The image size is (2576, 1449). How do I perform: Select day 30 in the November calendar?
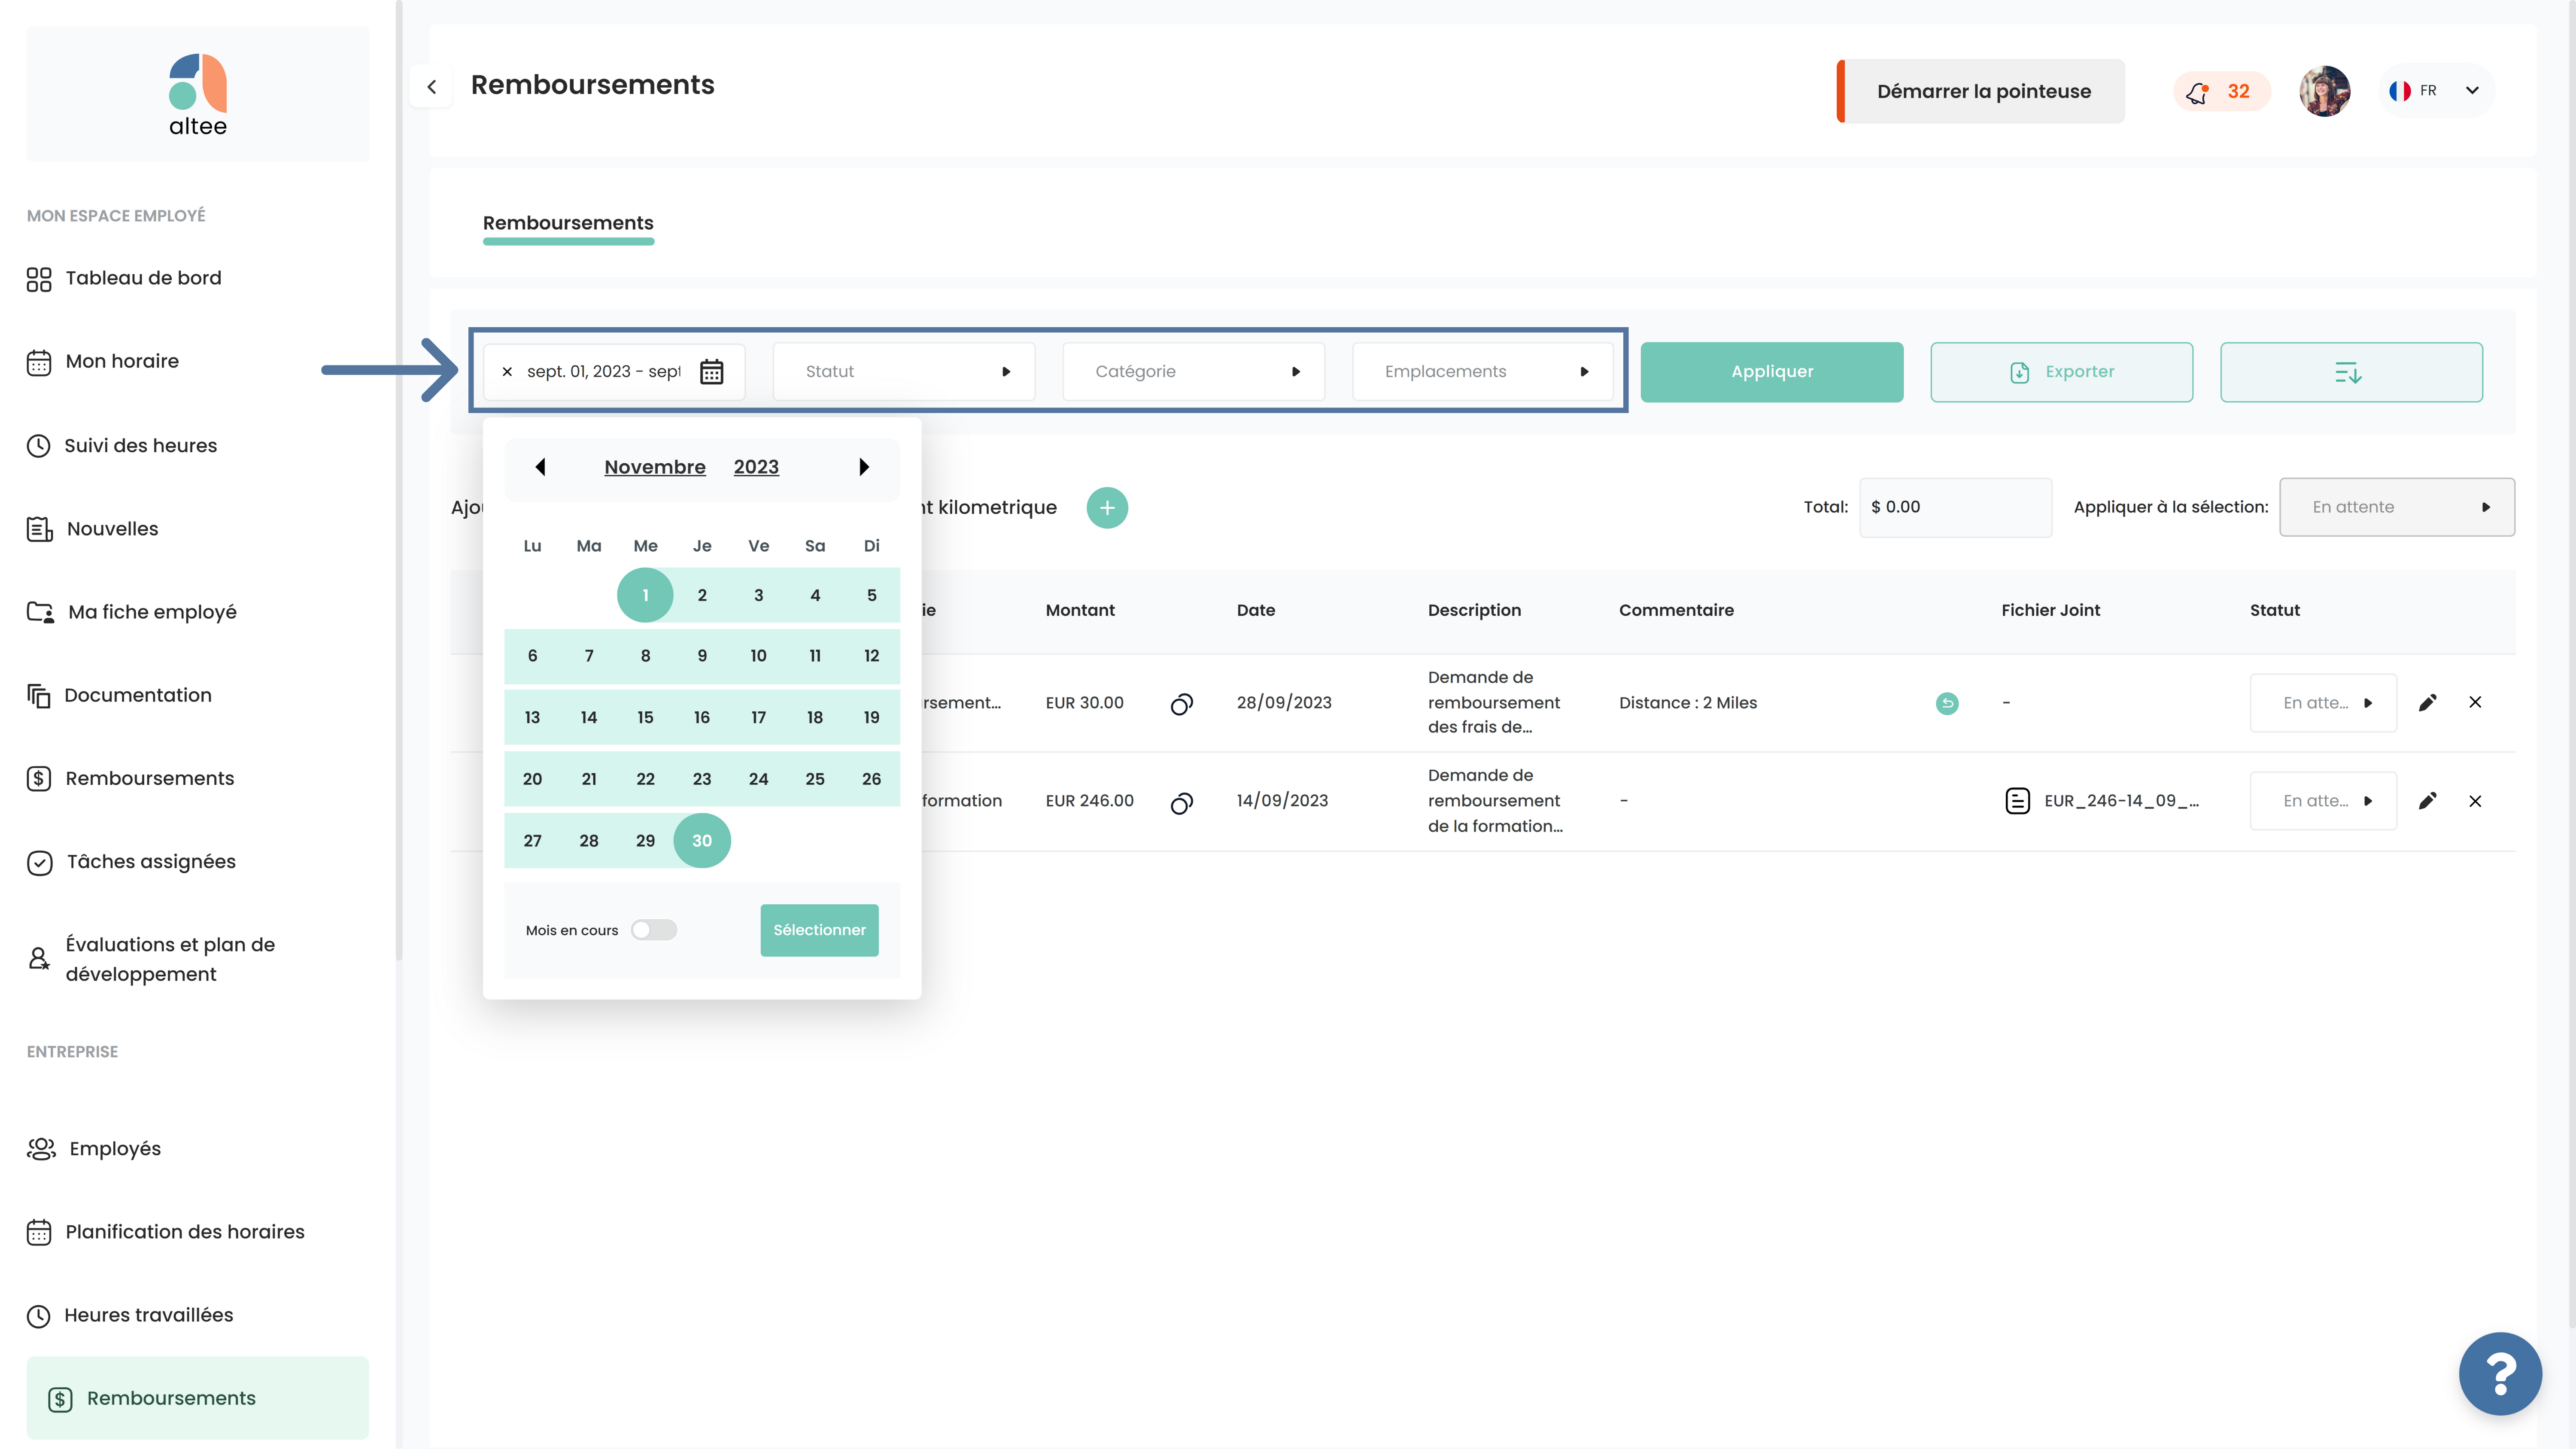[702, 841]
